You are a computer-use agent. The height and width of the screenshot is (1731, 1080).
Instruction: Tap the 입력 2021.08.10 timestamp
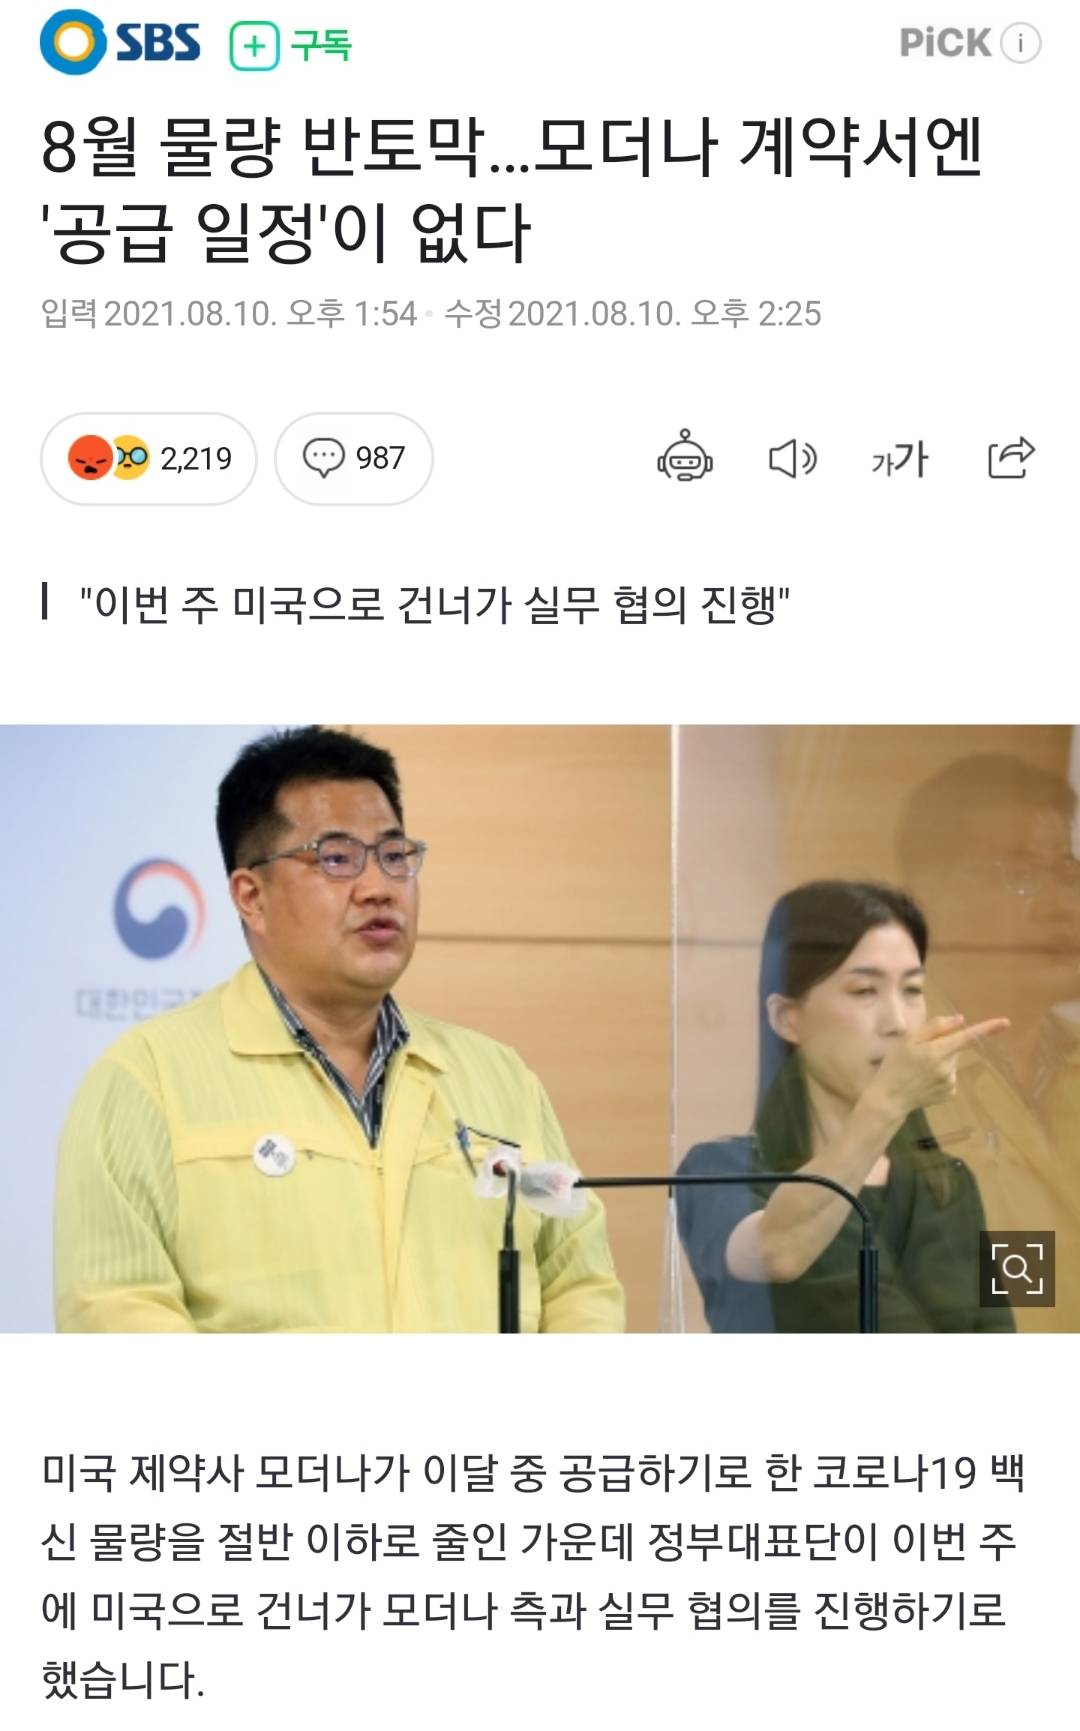tap(228, 314)
